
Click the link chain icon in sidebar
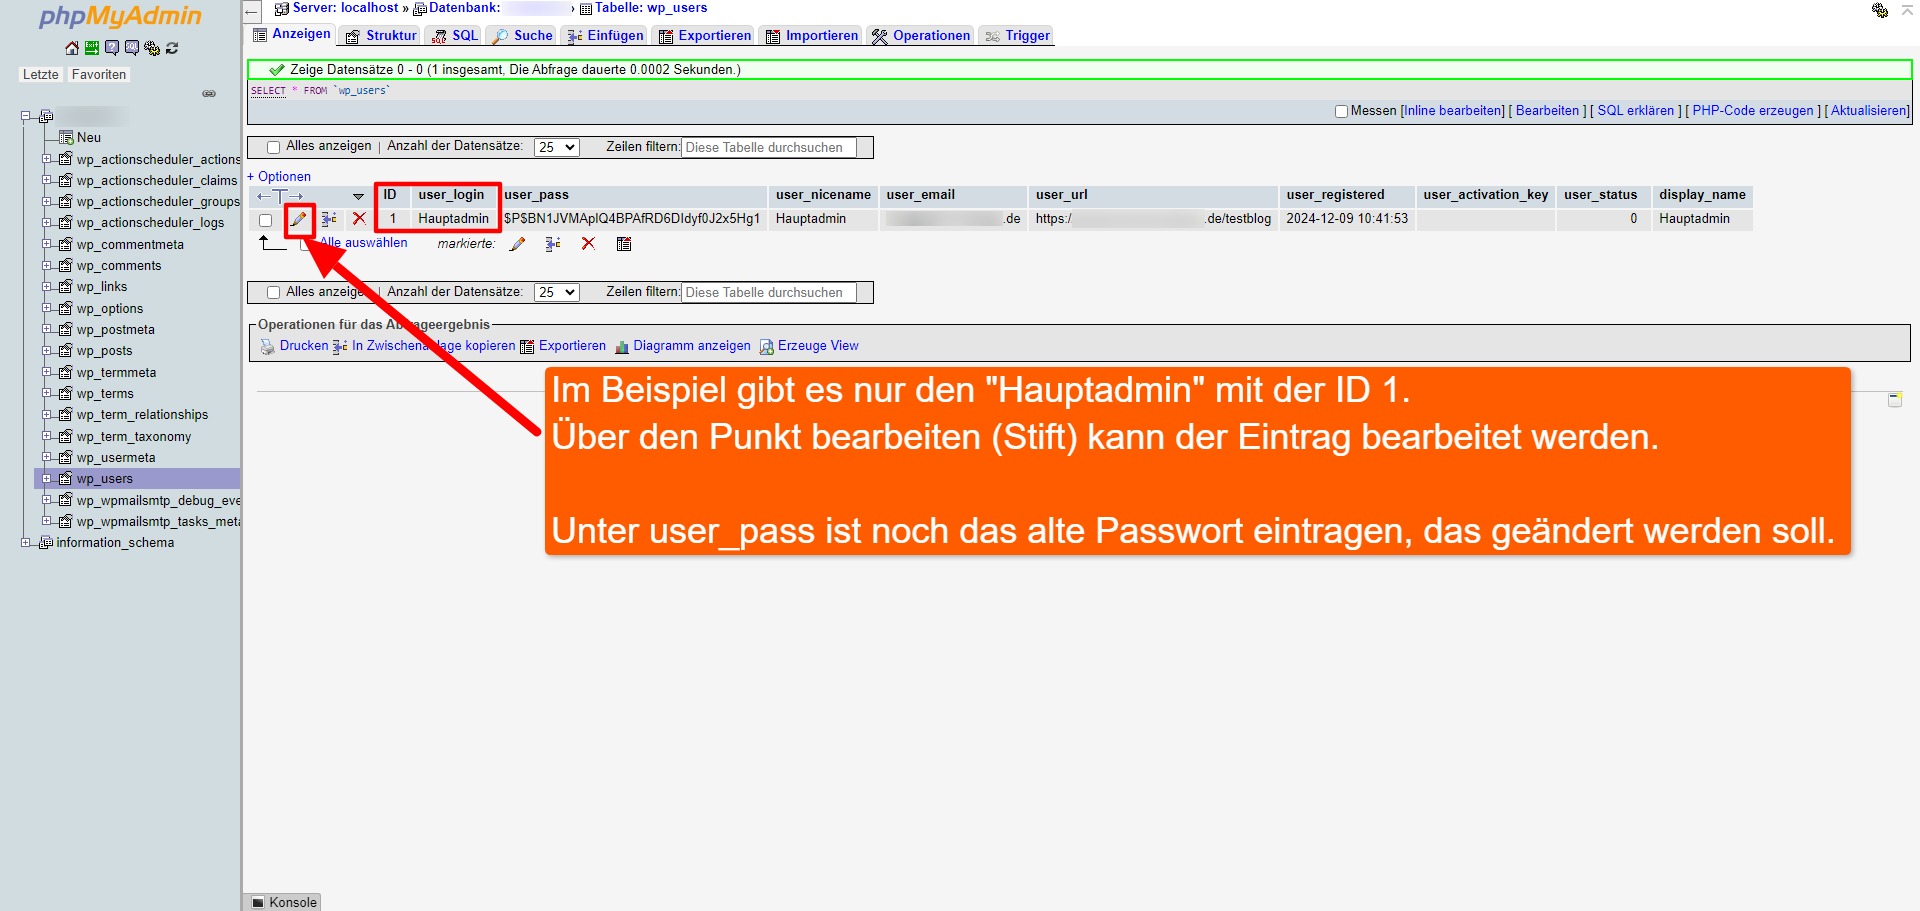point(209,94)
